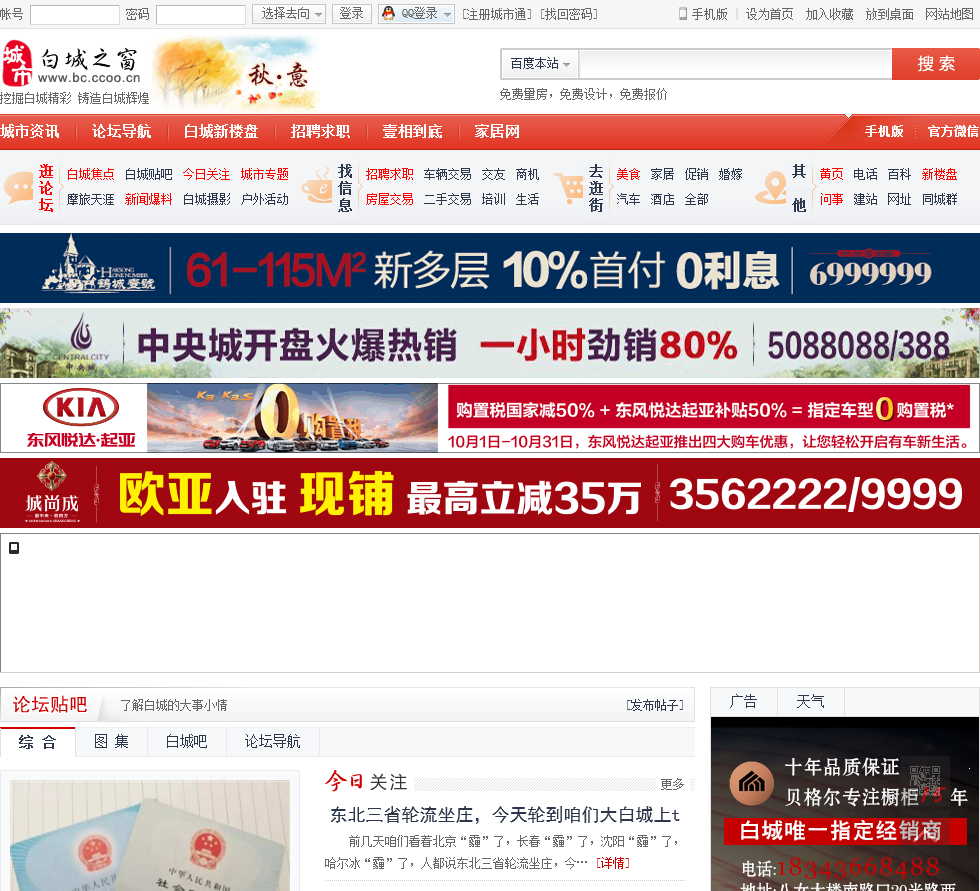Select the 综合 forum tab
The image size is (980, 891).
[38, 742]
